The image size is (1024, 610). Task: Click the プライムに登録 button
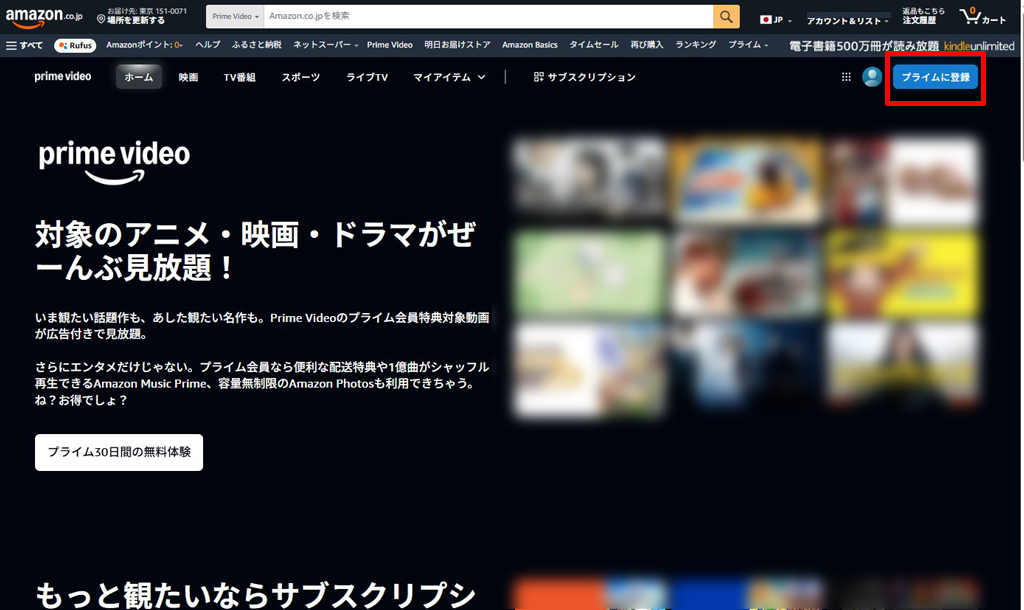tap(935, 77)
